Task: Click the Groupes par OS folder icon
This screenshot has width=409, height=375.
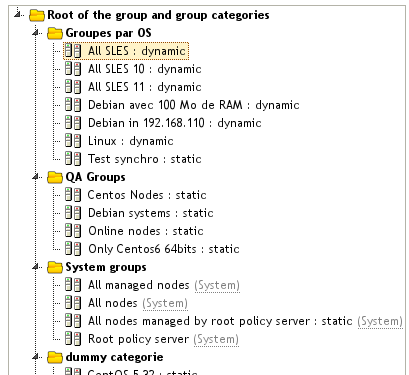Action: pyautogui.click(x=55, y=33)
